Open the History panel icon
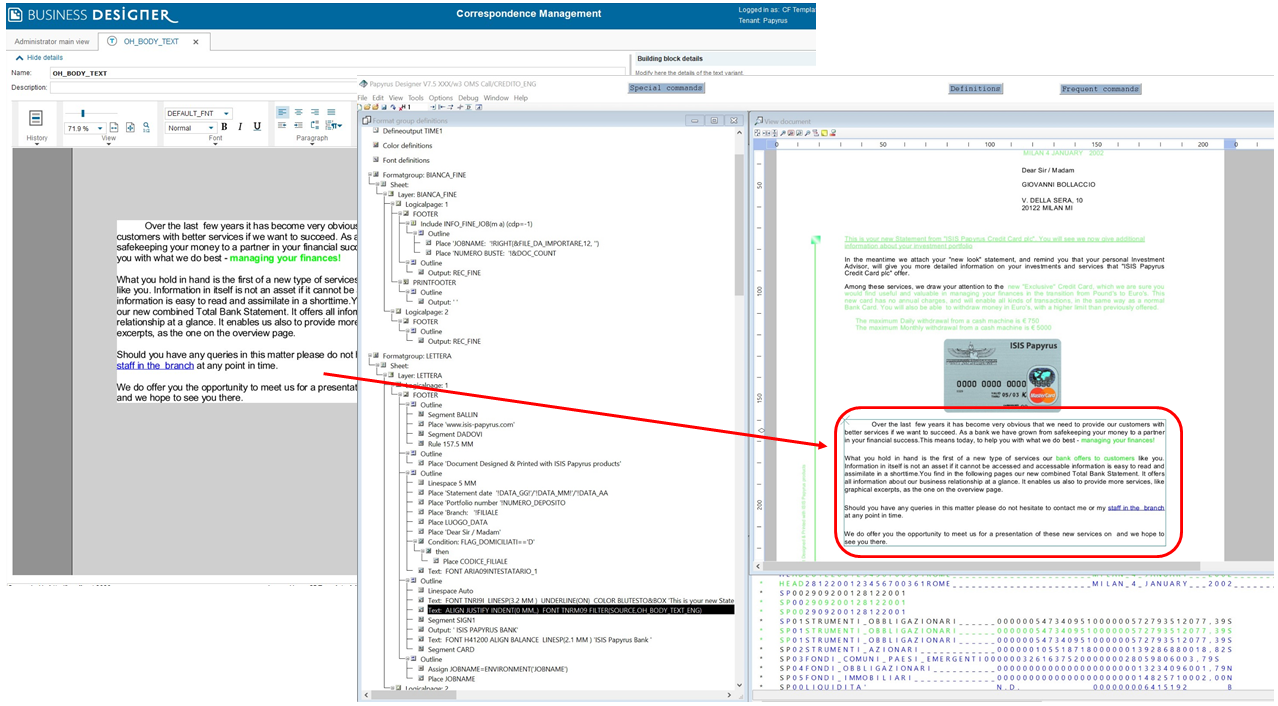The image size is (1278, 706). (x=36, y=119)
